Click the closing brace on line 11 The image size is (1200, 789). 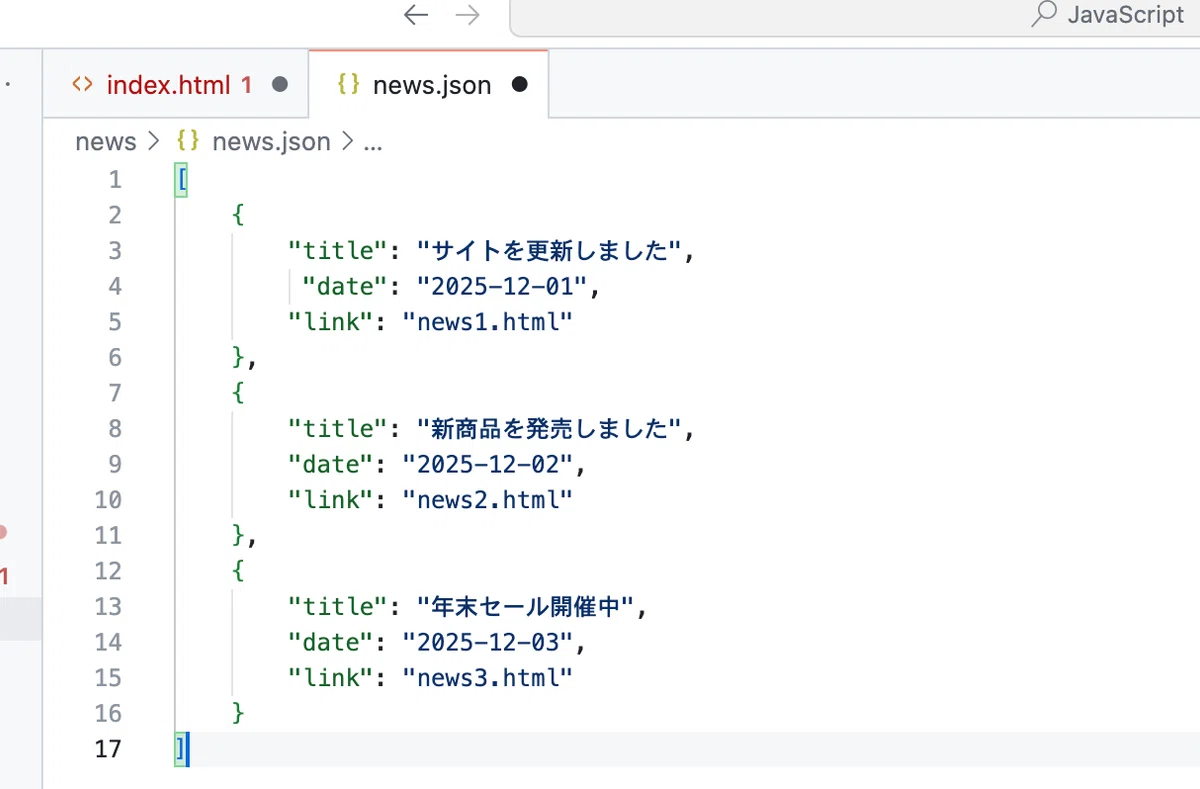[x=238, y=535]
